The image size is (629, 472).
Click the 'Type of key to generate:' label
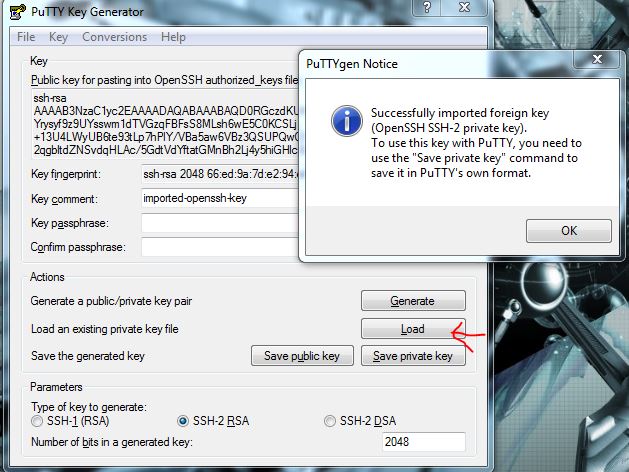(x=89, y=407)
